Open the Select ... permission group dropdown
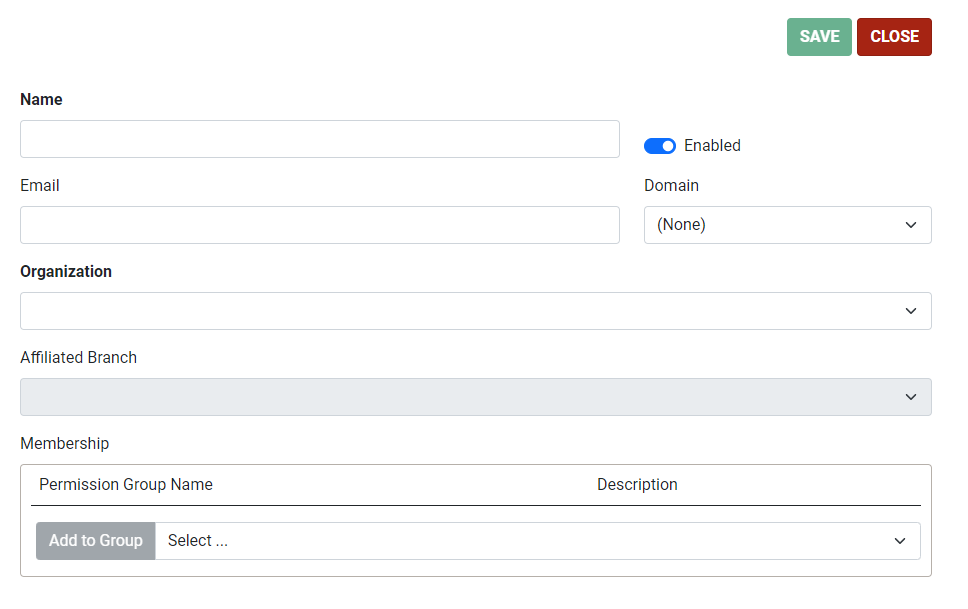Viewport: 968px width, 609px height. pyautogui.click(x=537, y=541)
